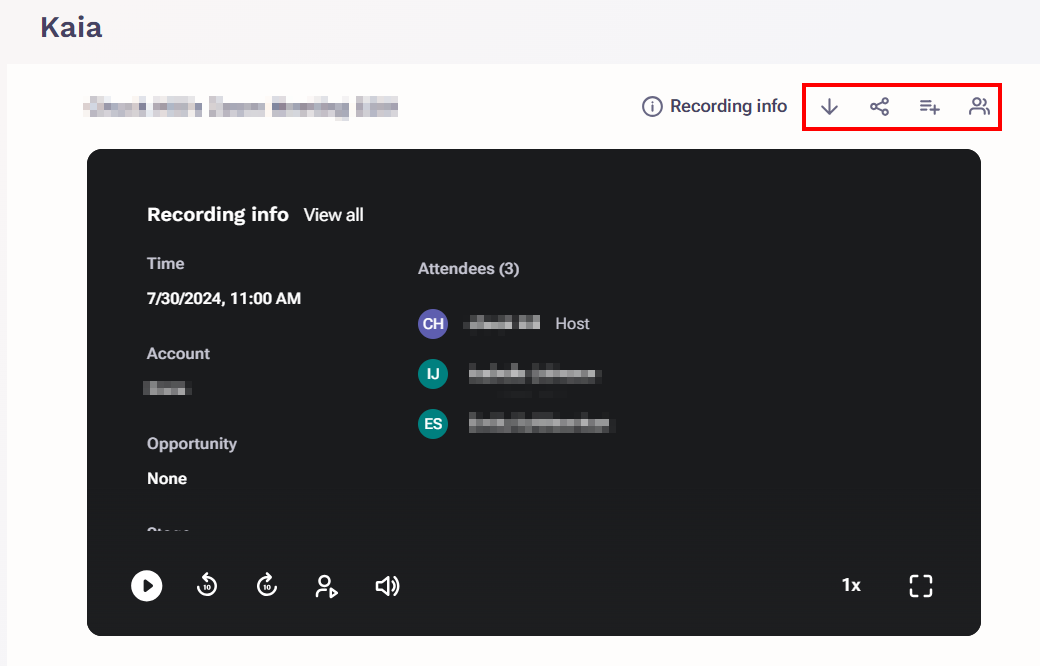Open the share recording icon
This screenshot has height=666, width=1040.
(x=879, y=107)
